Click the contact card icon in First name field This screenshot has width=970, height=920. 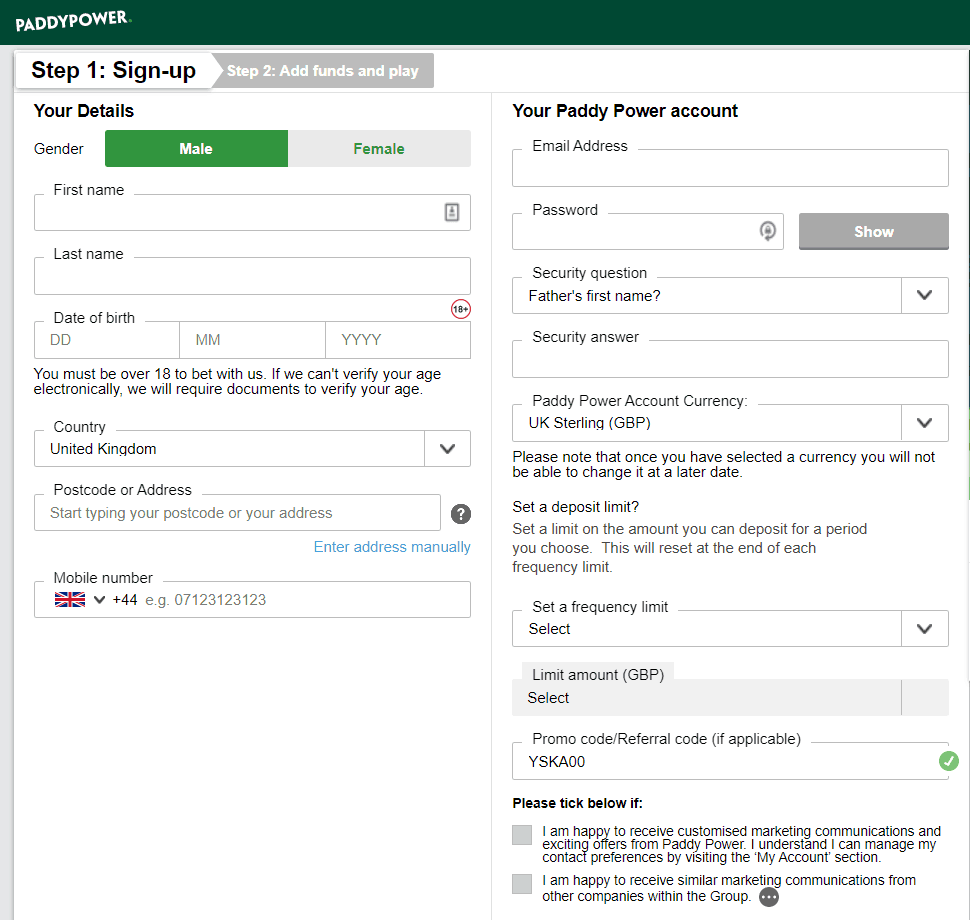click(x=452, y=212)
